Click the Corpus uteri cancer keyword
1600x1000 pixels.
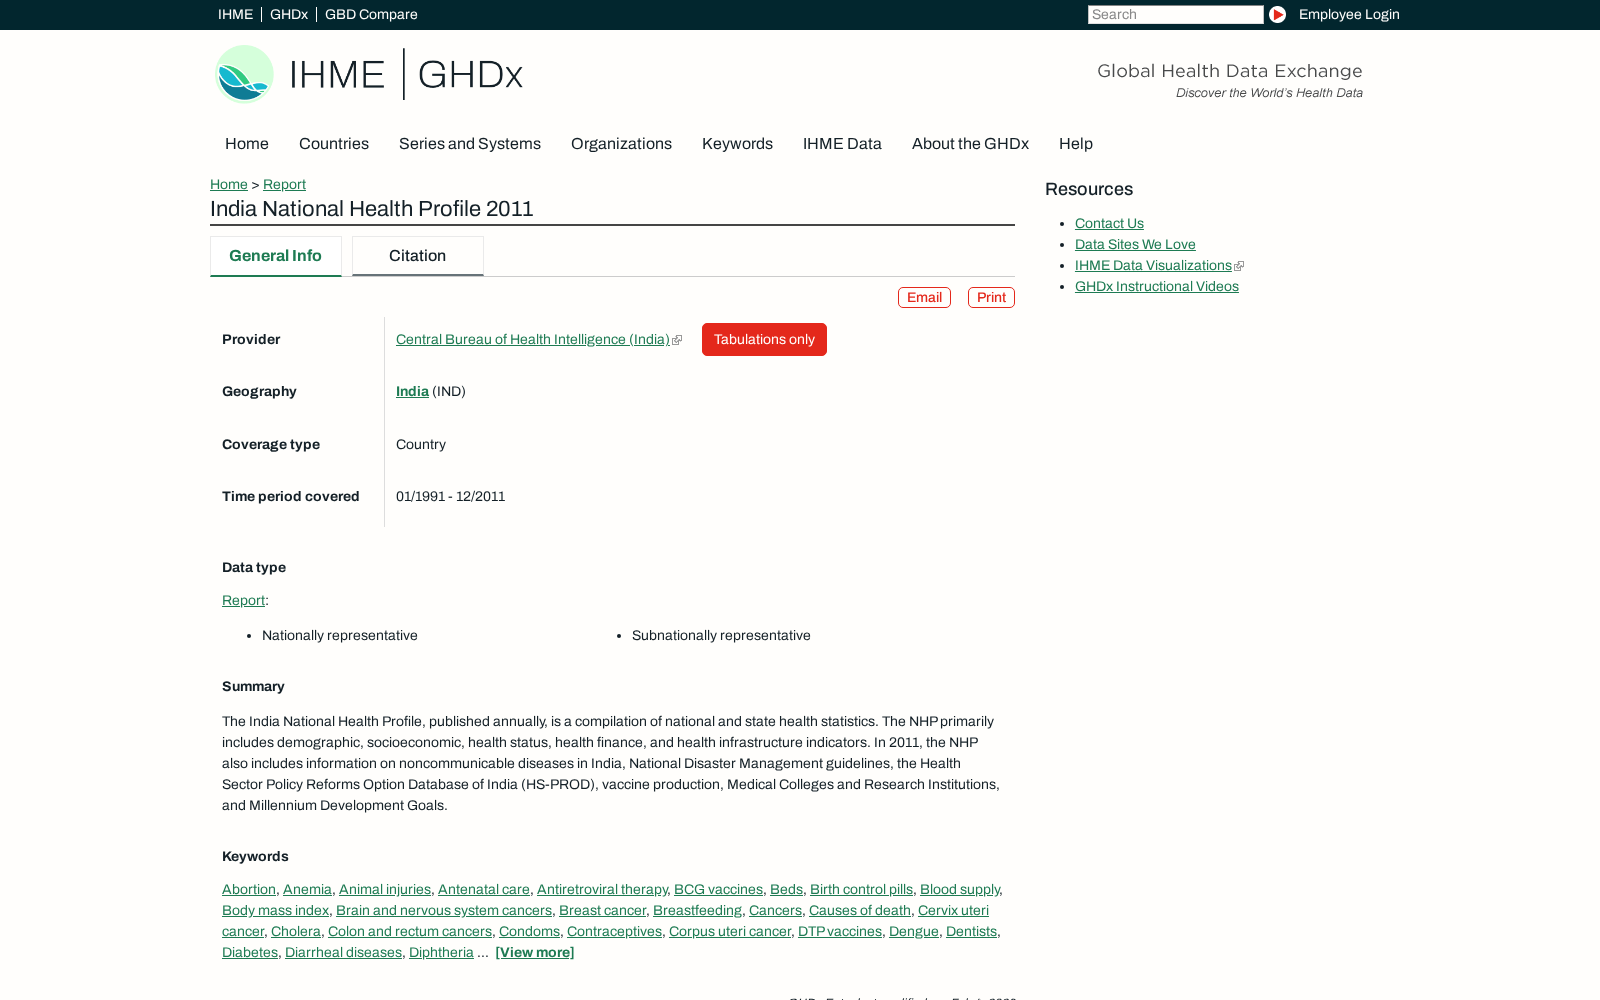tap(730, 931)
